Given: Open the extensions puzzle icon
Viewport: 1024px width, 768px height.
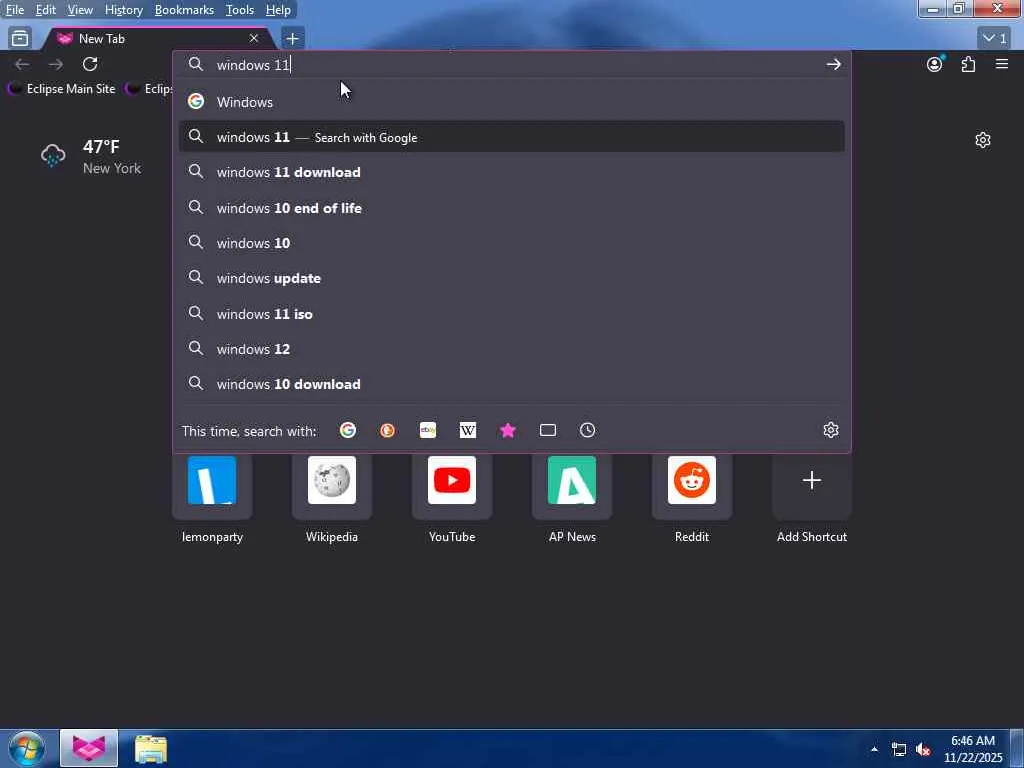Looking at the screenshot, I should [x=968, y=64].
